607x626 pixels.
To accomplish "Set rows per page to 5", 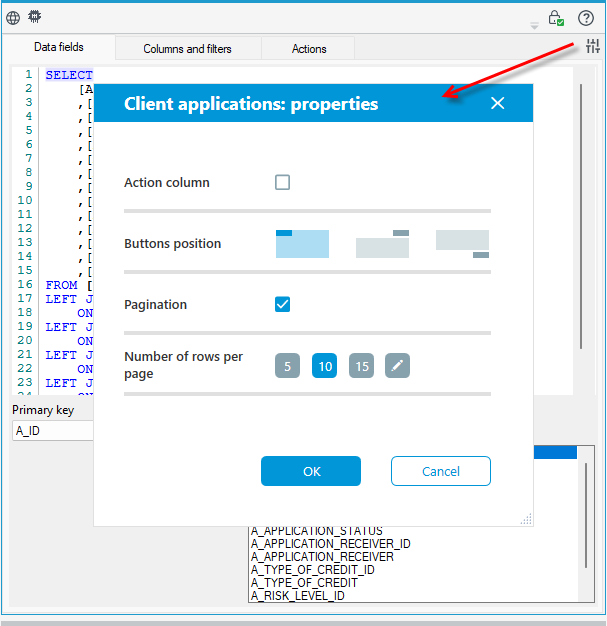I will click(x=288, y=366).
